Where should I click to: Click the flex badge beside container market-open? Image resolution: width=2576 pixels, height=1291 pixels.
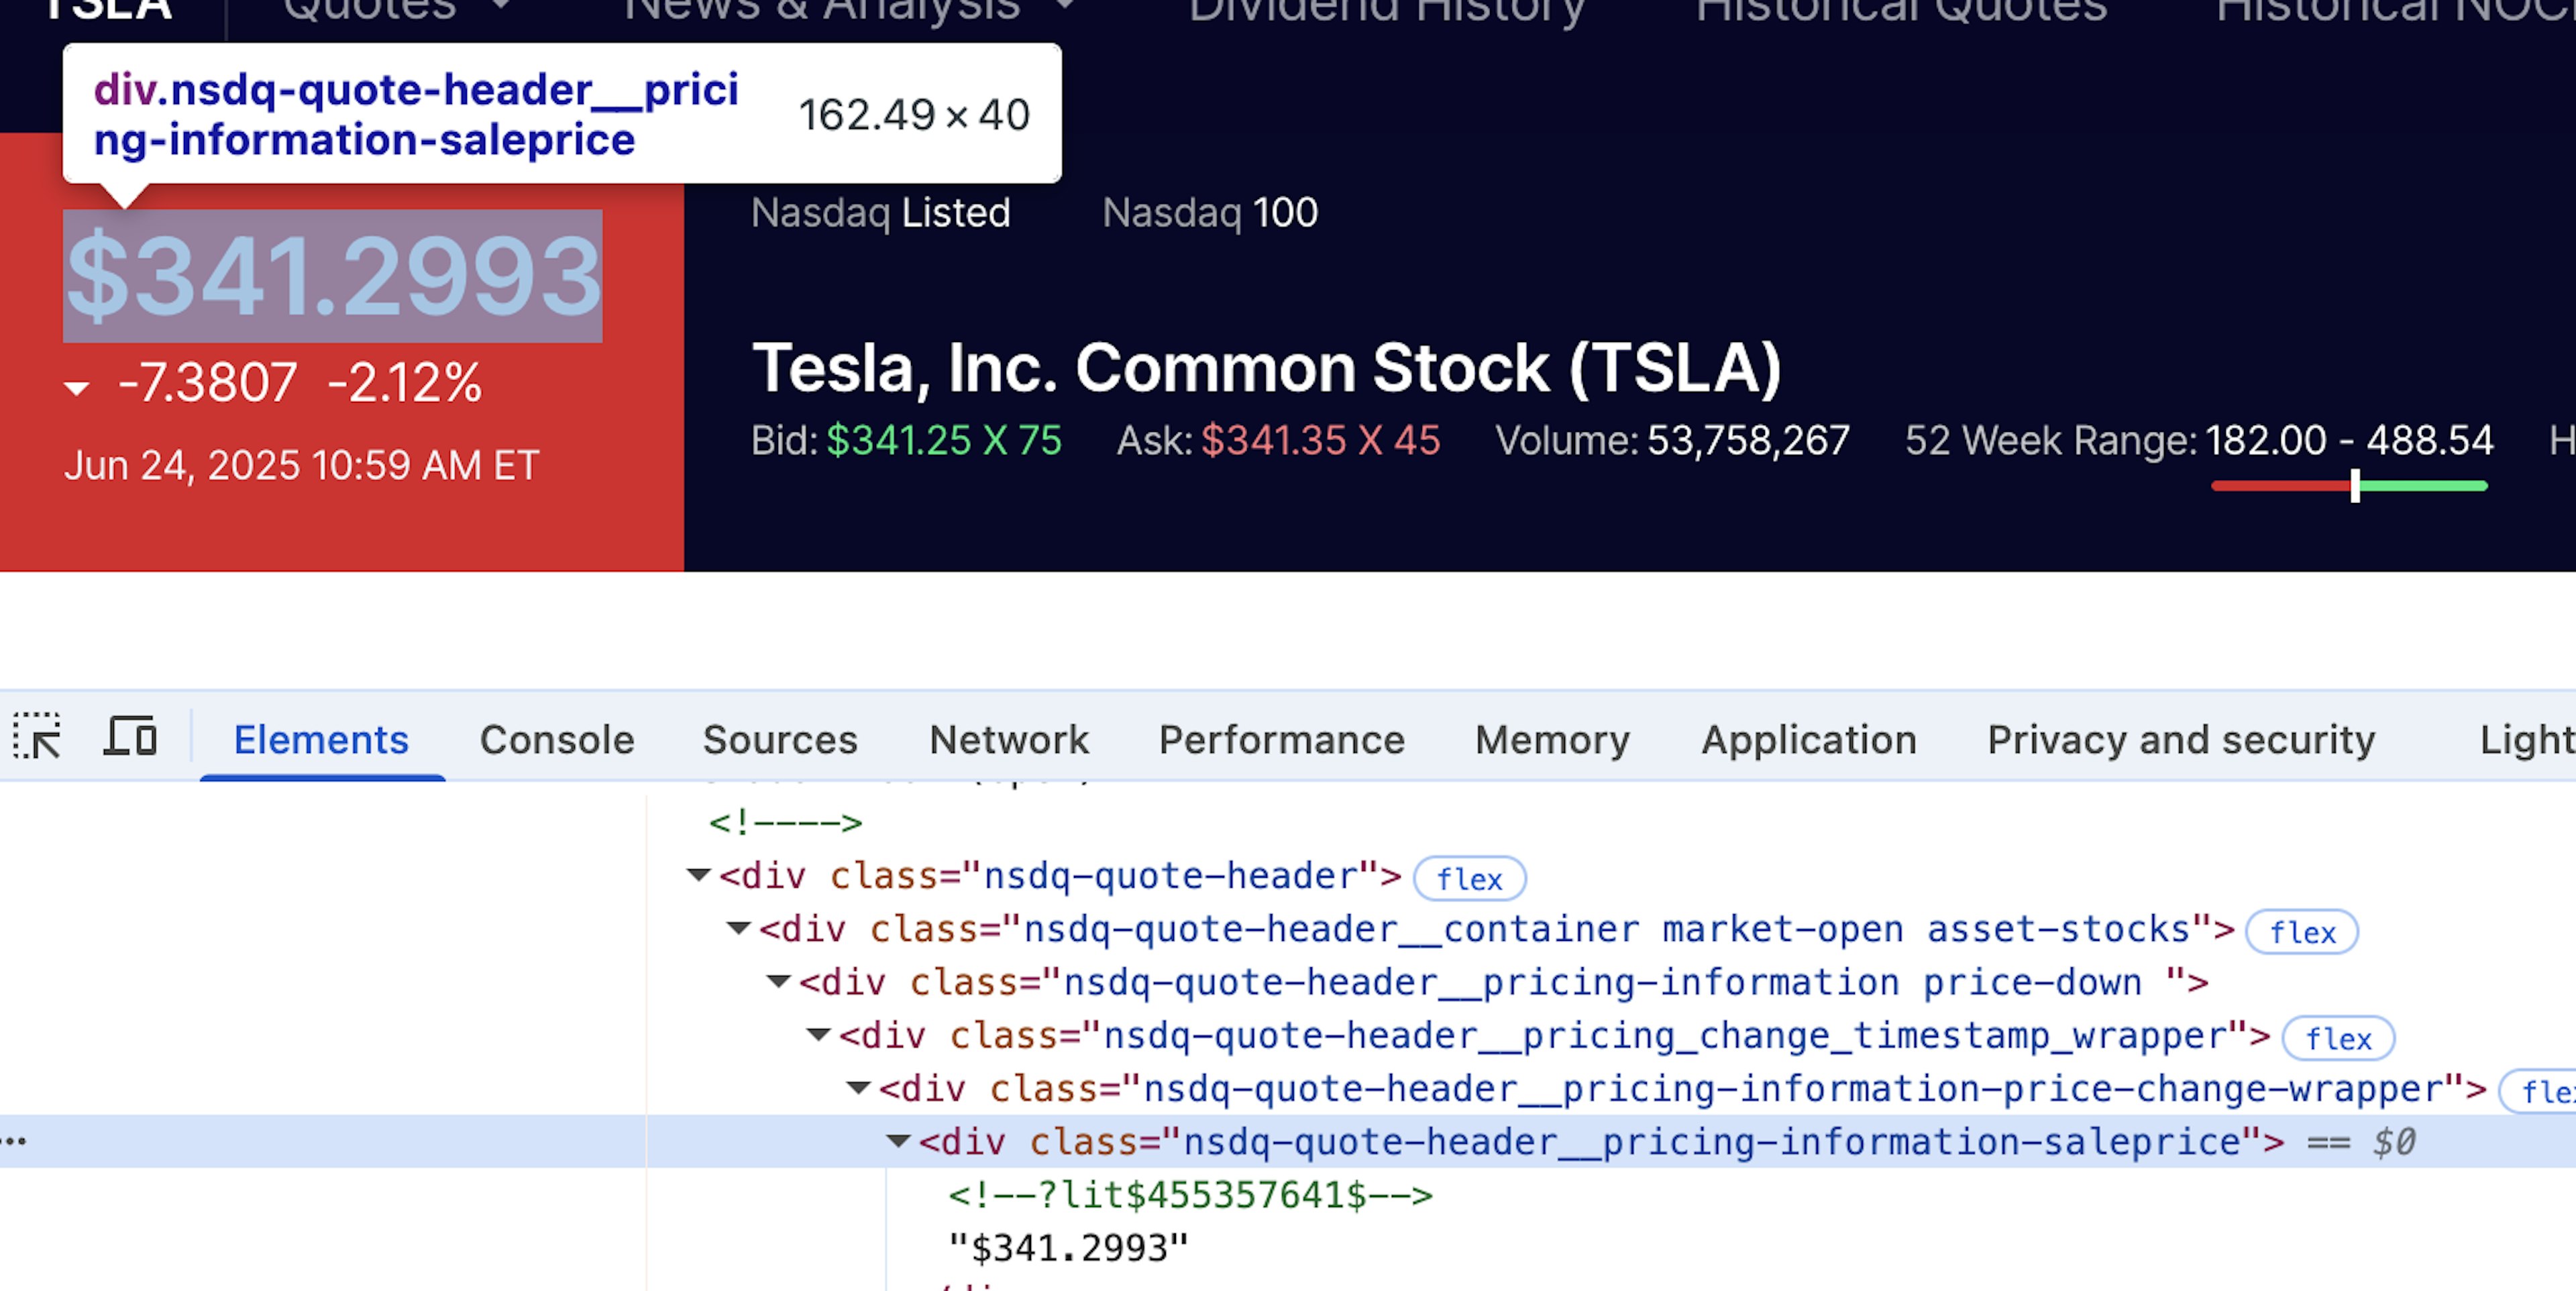coord(2301,932)
